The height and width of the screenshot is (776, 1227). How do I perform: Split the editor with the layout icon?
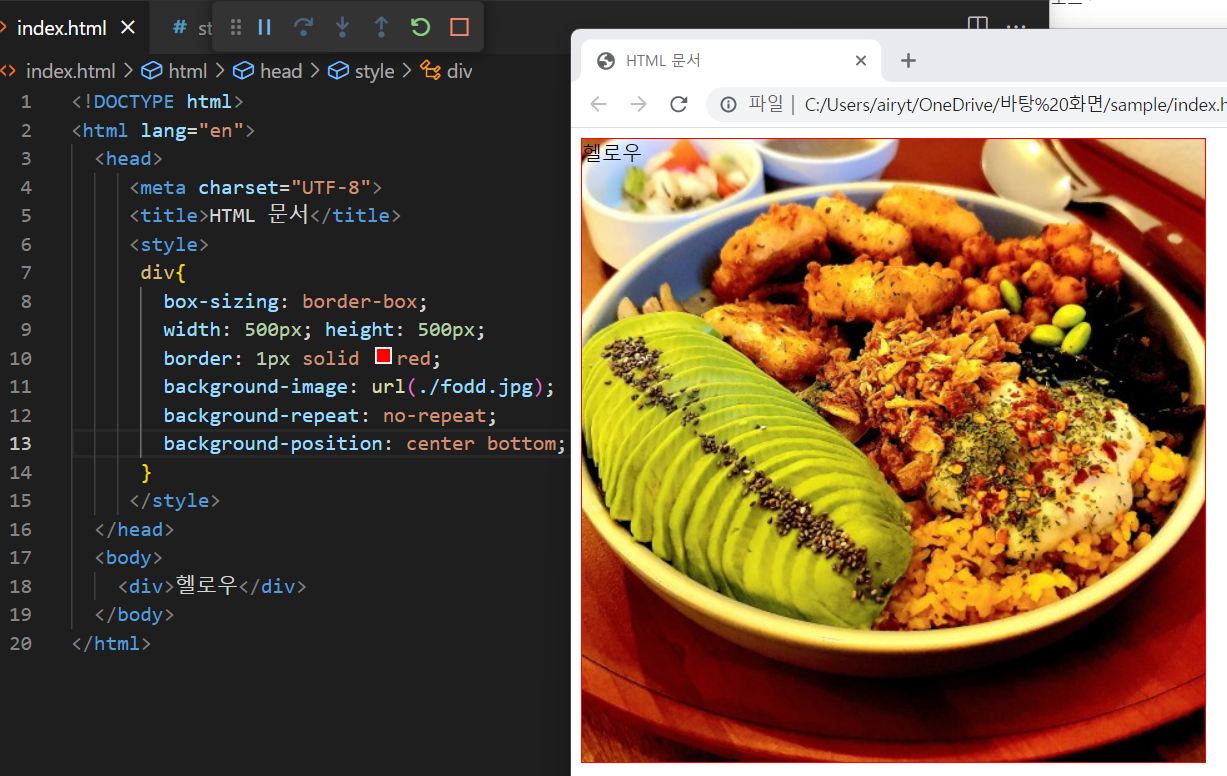[x=978, y=25]
